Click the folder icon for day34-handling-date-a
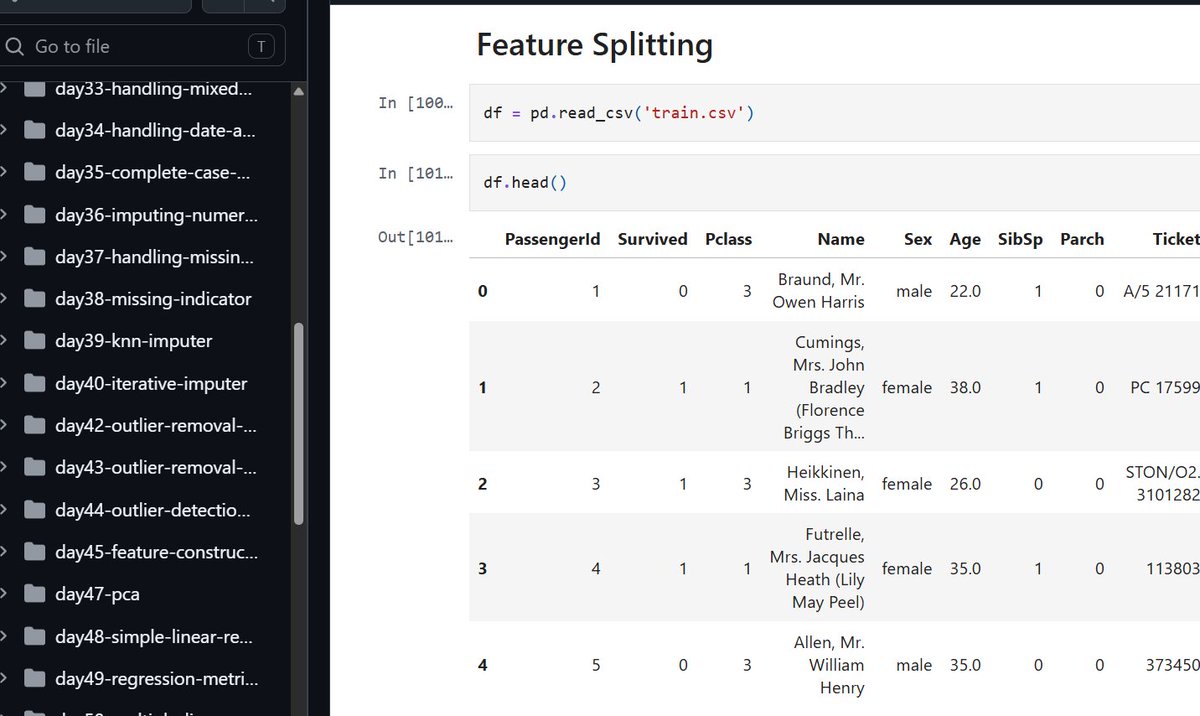The width and height of the screenshot is (1200, 716). 35,130
